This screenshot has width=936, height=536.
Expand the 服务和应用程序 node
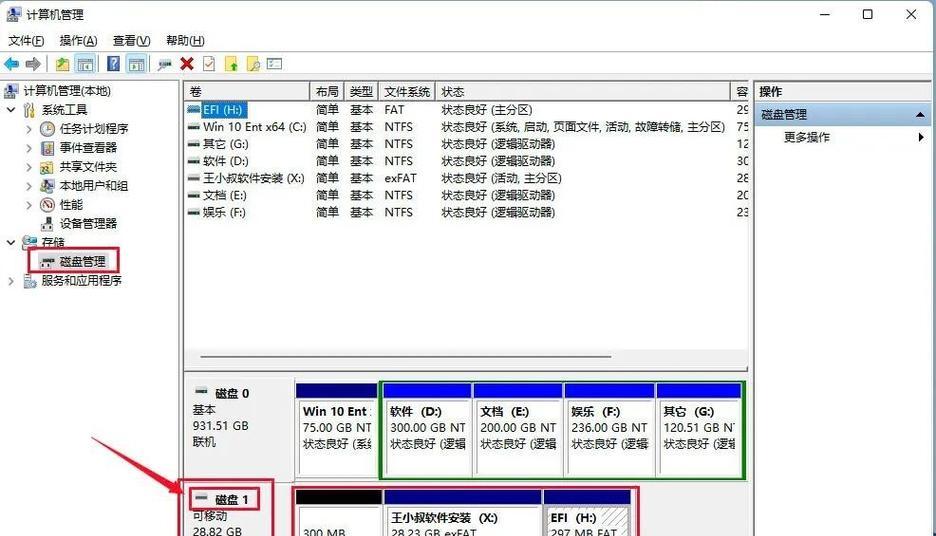click(x=11, y=281)
